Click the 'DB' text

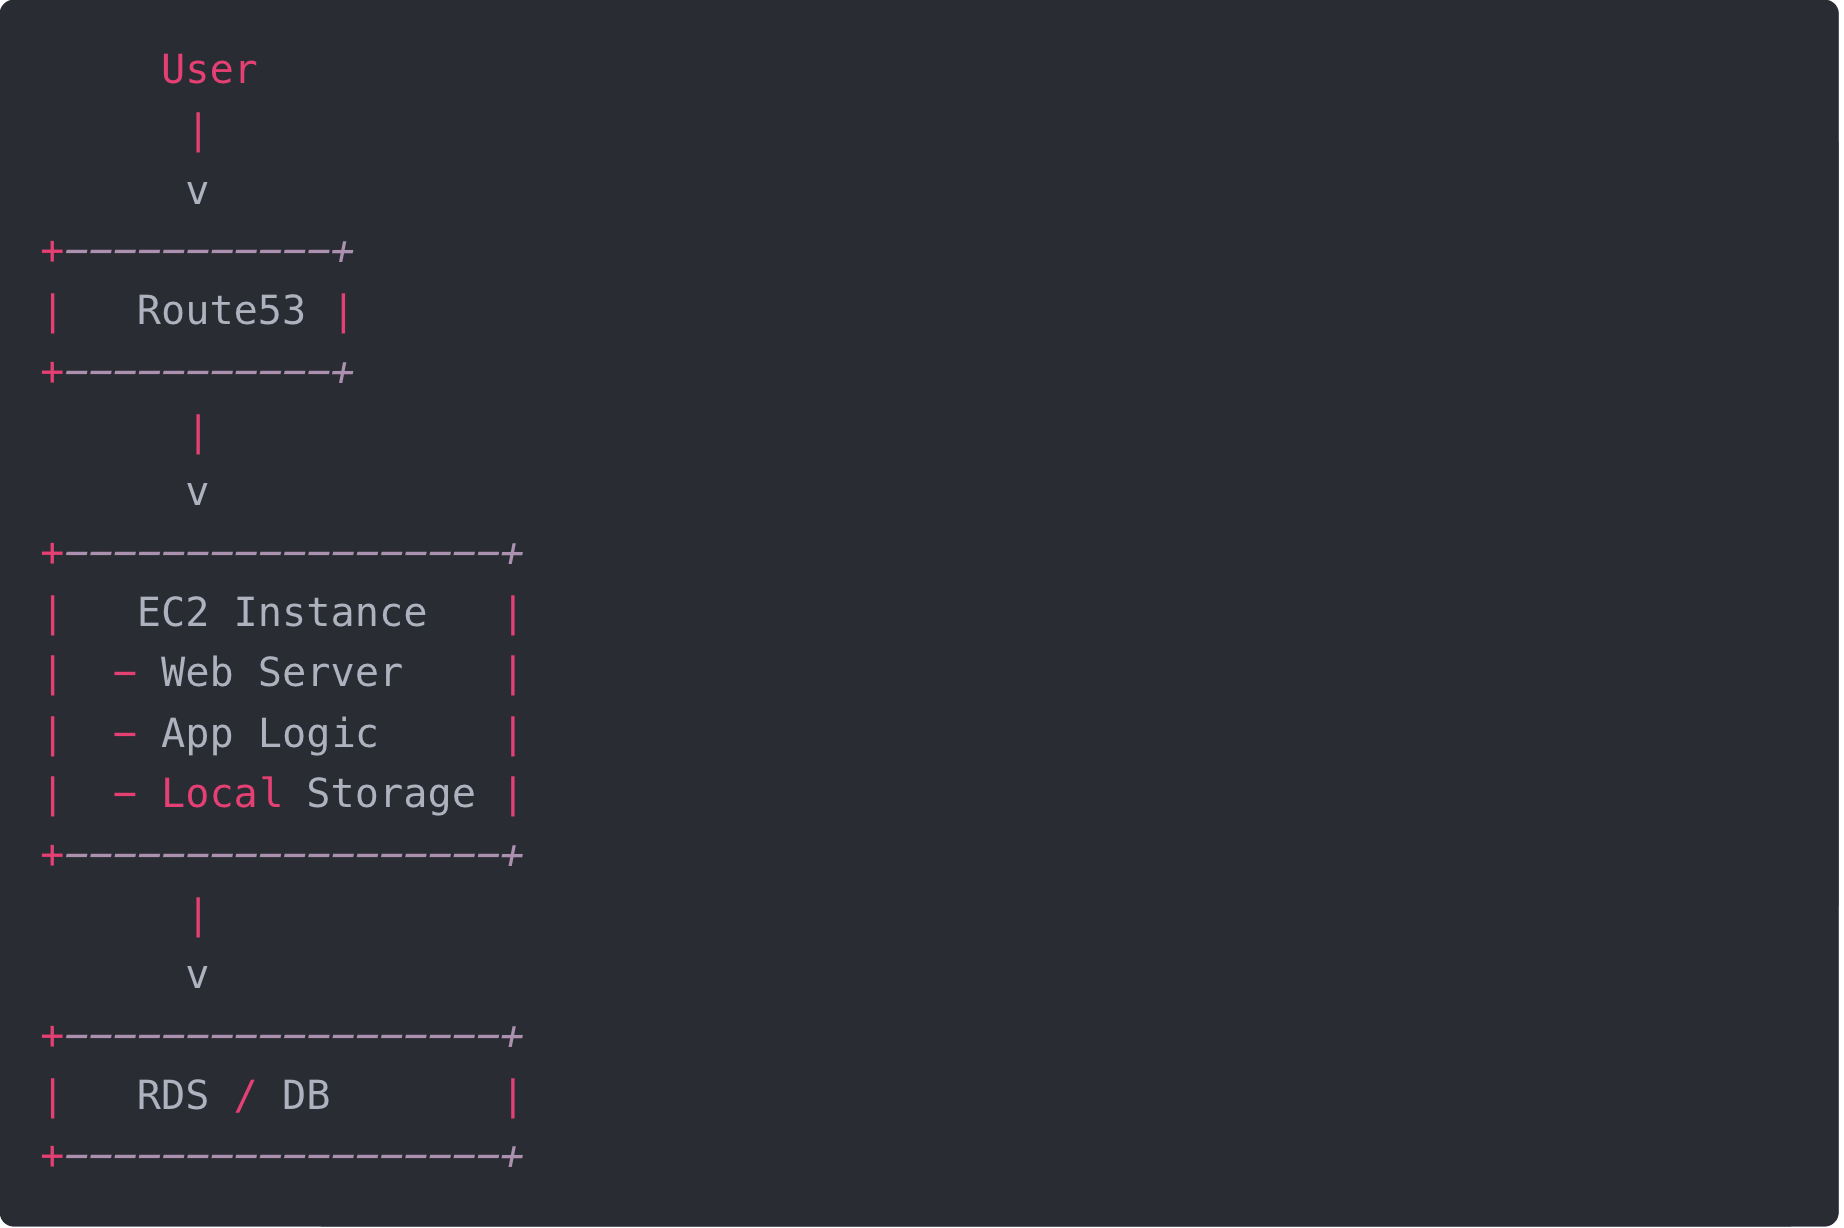pyautogui.click(x=306, y=1096)
